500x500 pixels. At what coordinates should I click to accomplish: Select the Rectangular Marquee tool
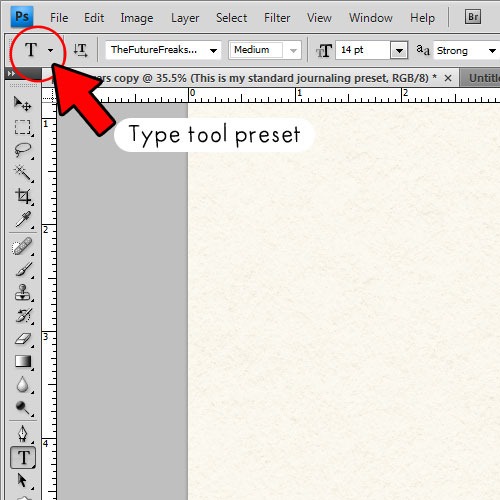coord(23,127)
